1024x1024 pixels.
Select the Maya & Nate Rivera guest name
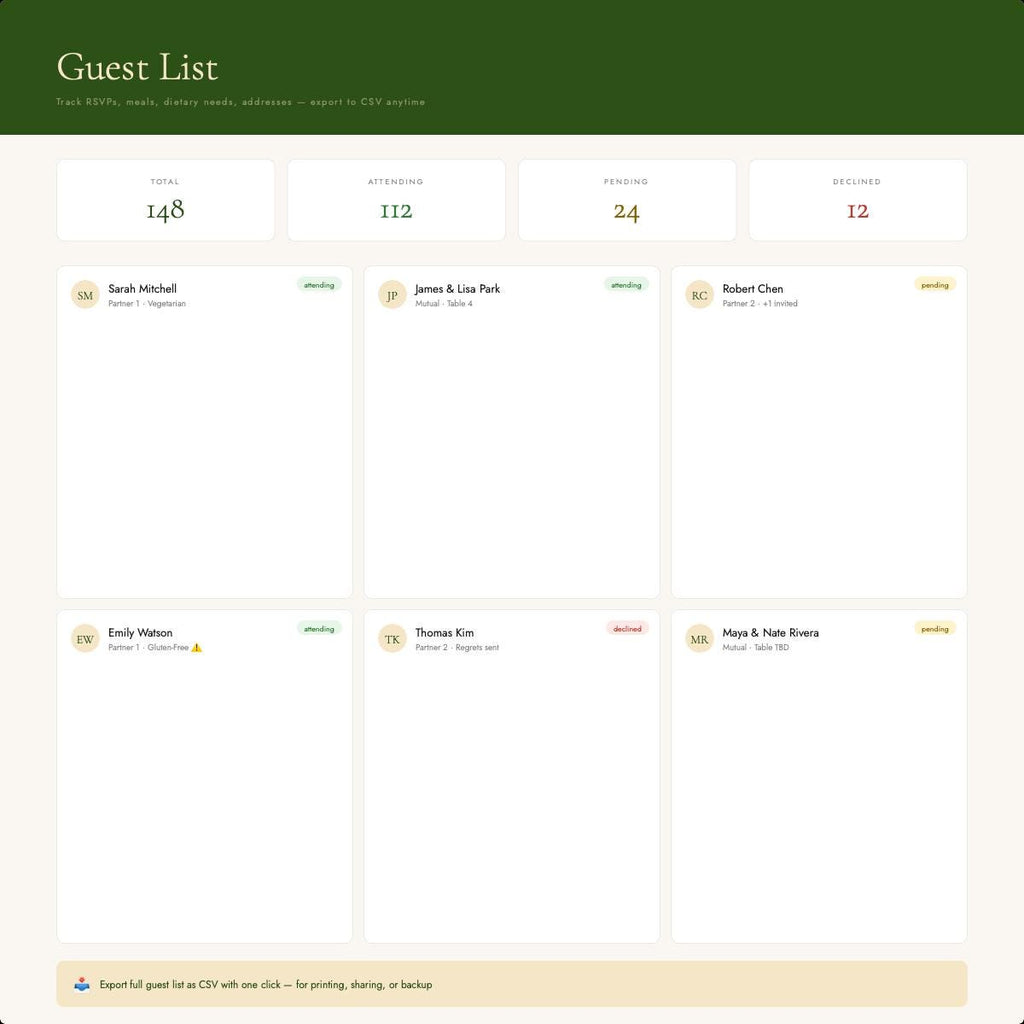[x=770, y=633]
